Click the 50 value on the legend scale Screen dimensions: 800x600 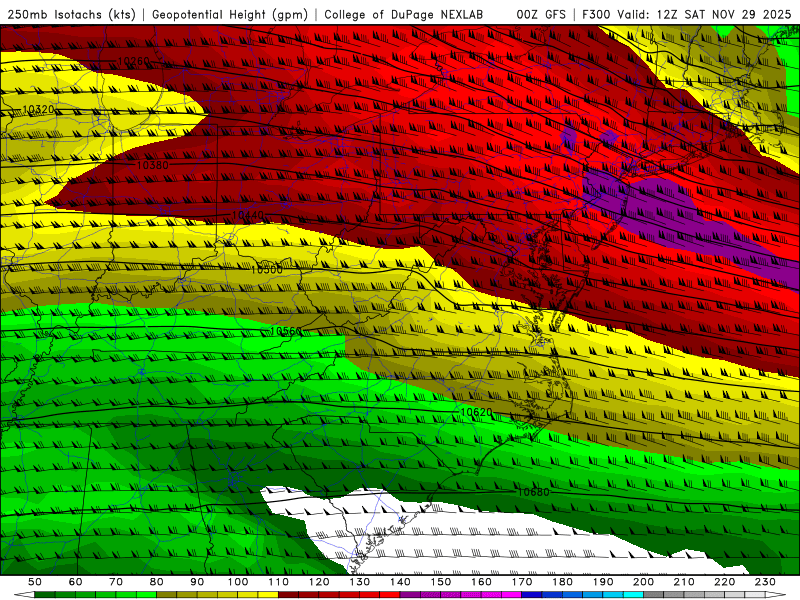pyautogui.click(x=35, y=582)
